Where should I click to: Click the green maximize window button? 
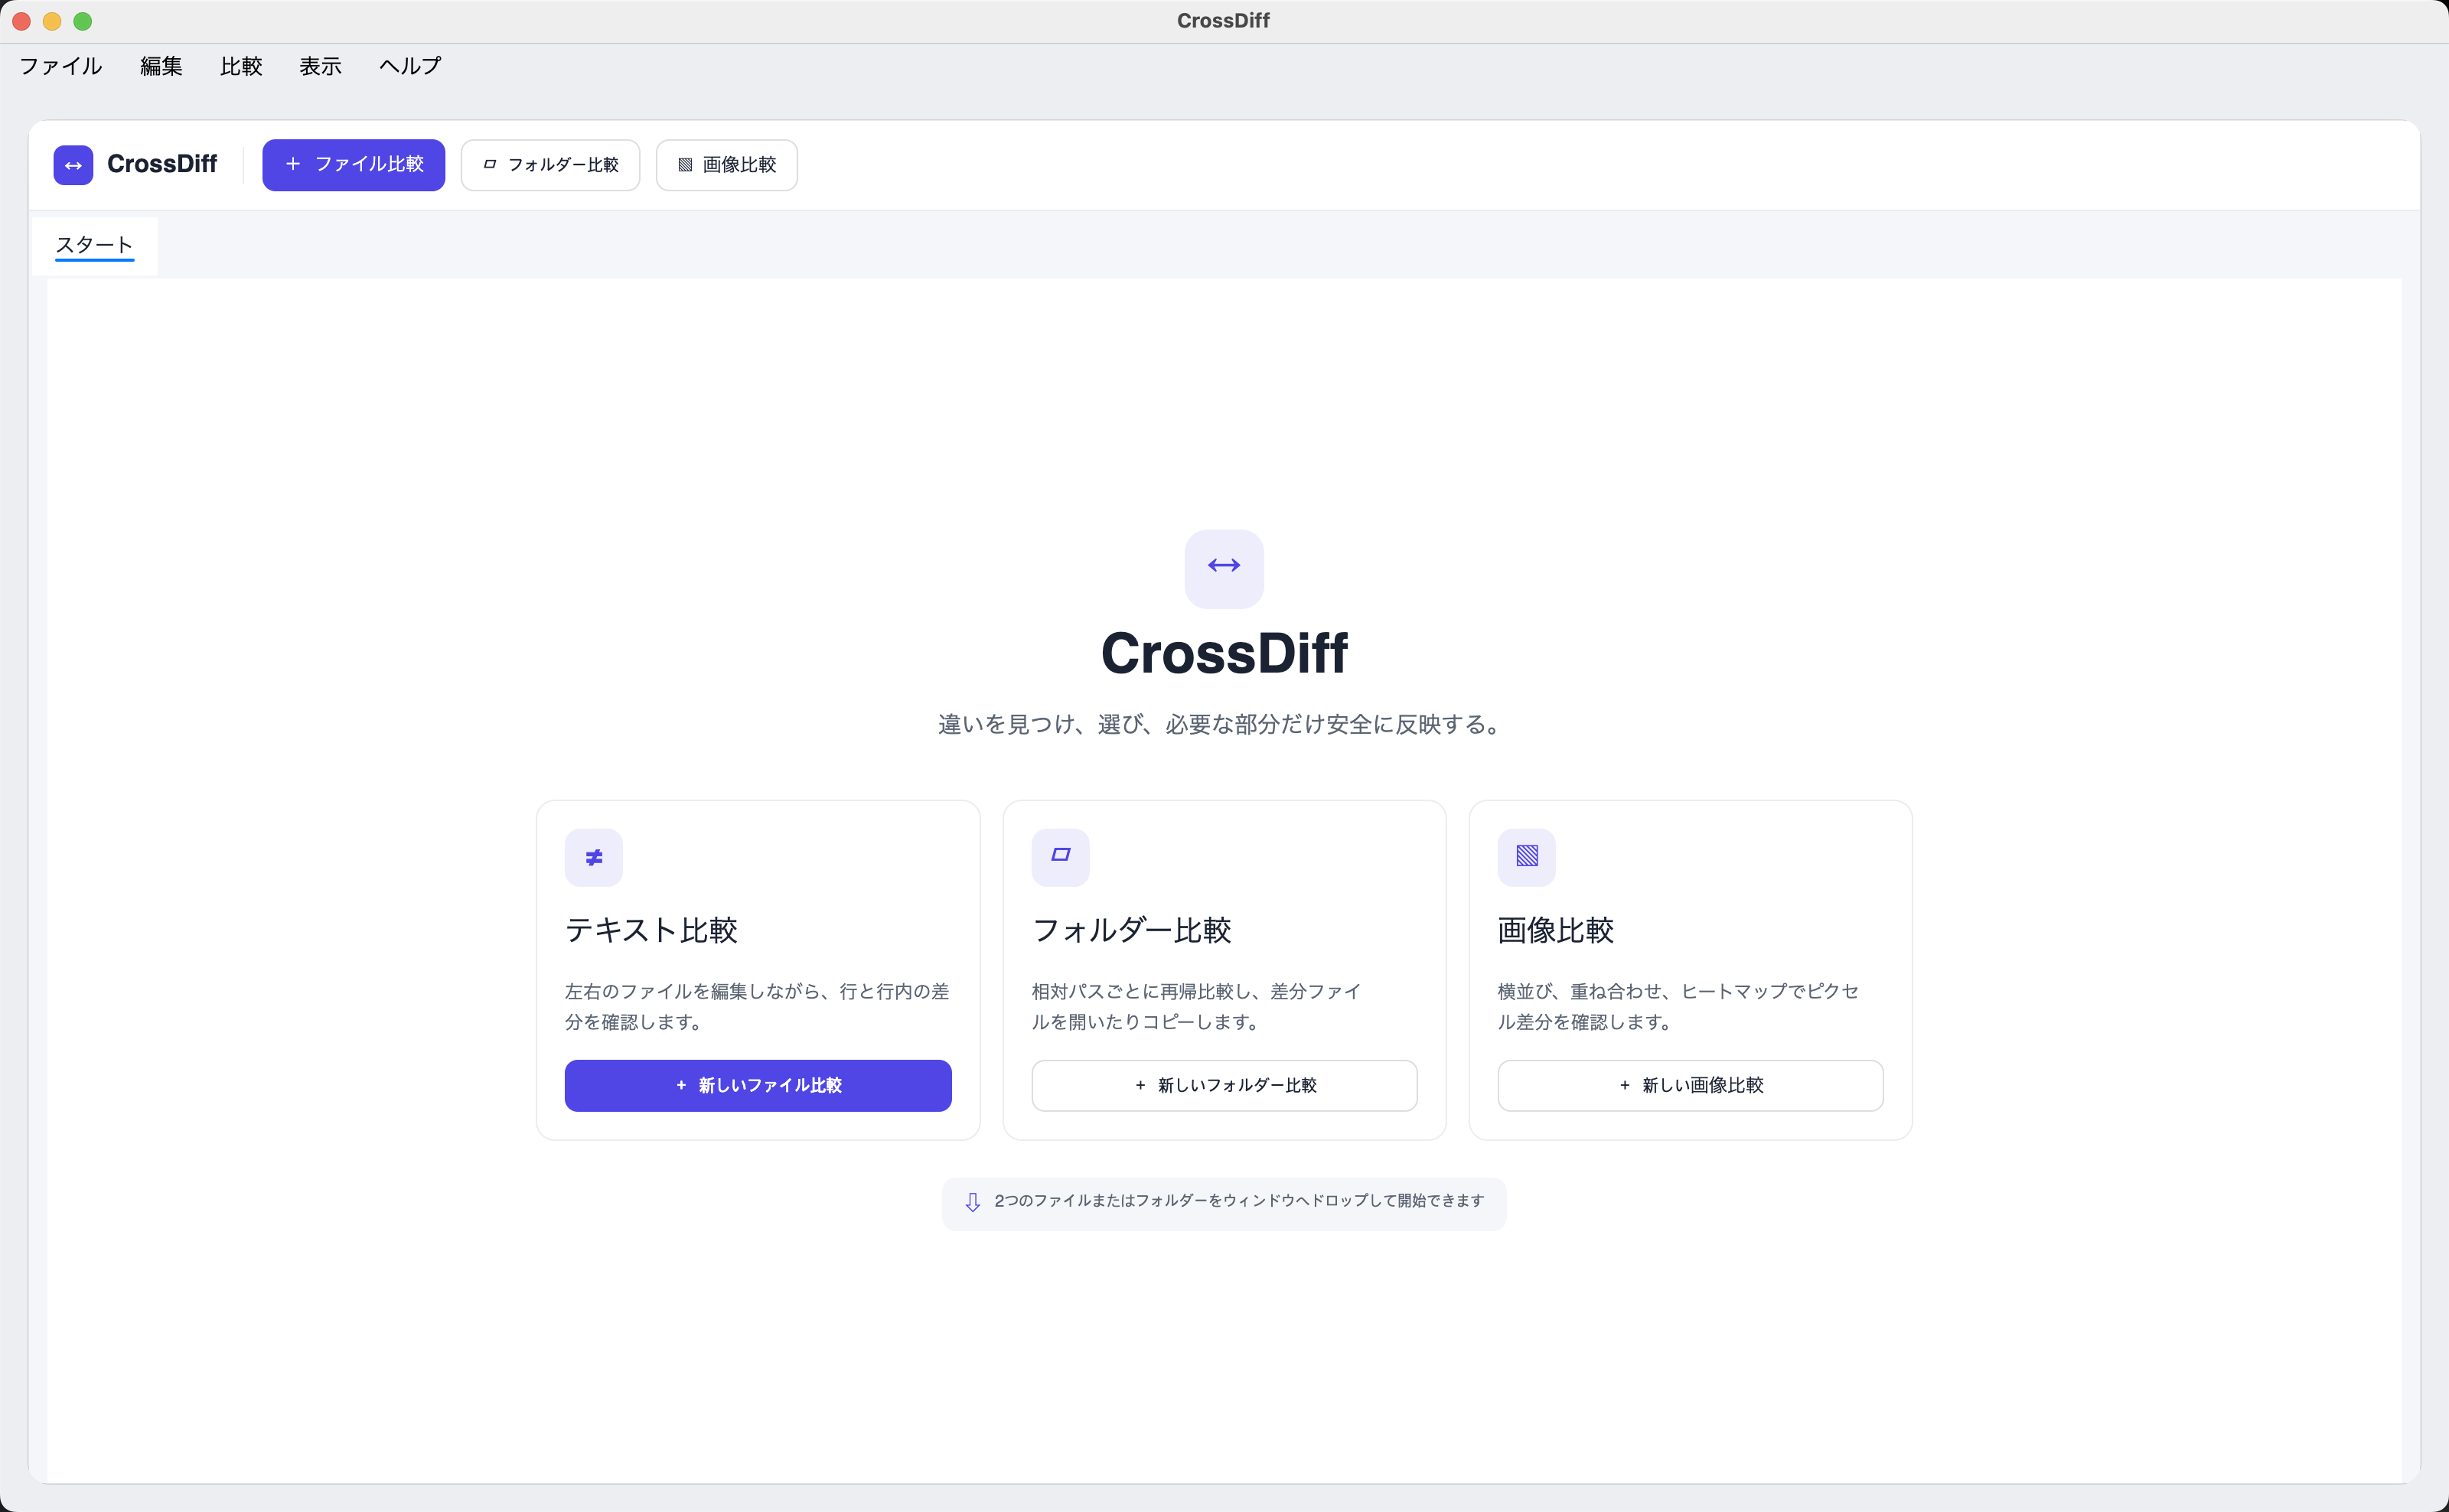click(x=83, y=21)
